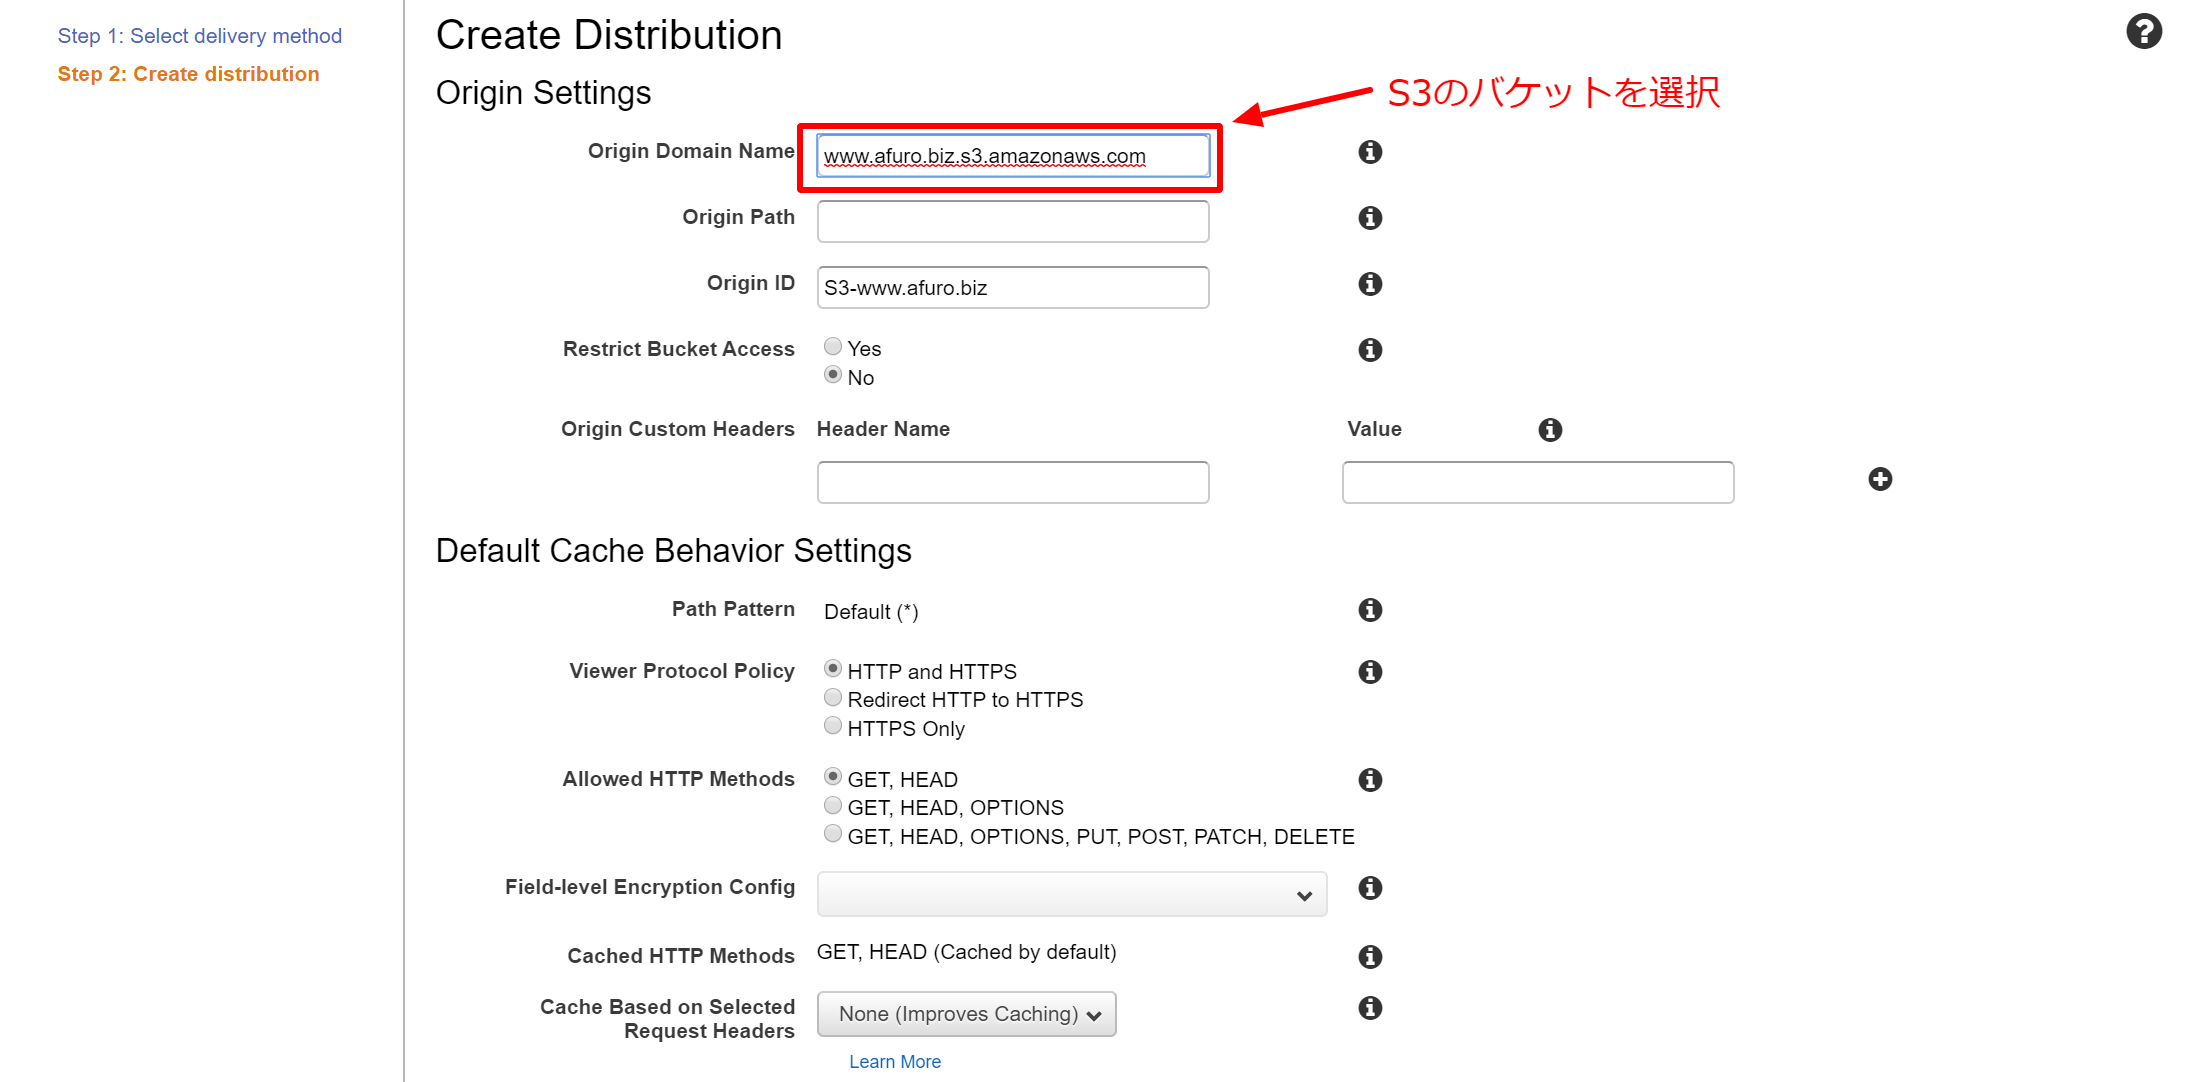2204x1082 pixels.
Task: Click info icon for Field-level Encryption Config
Action: pyautogui.click(x=1370, y=888)
